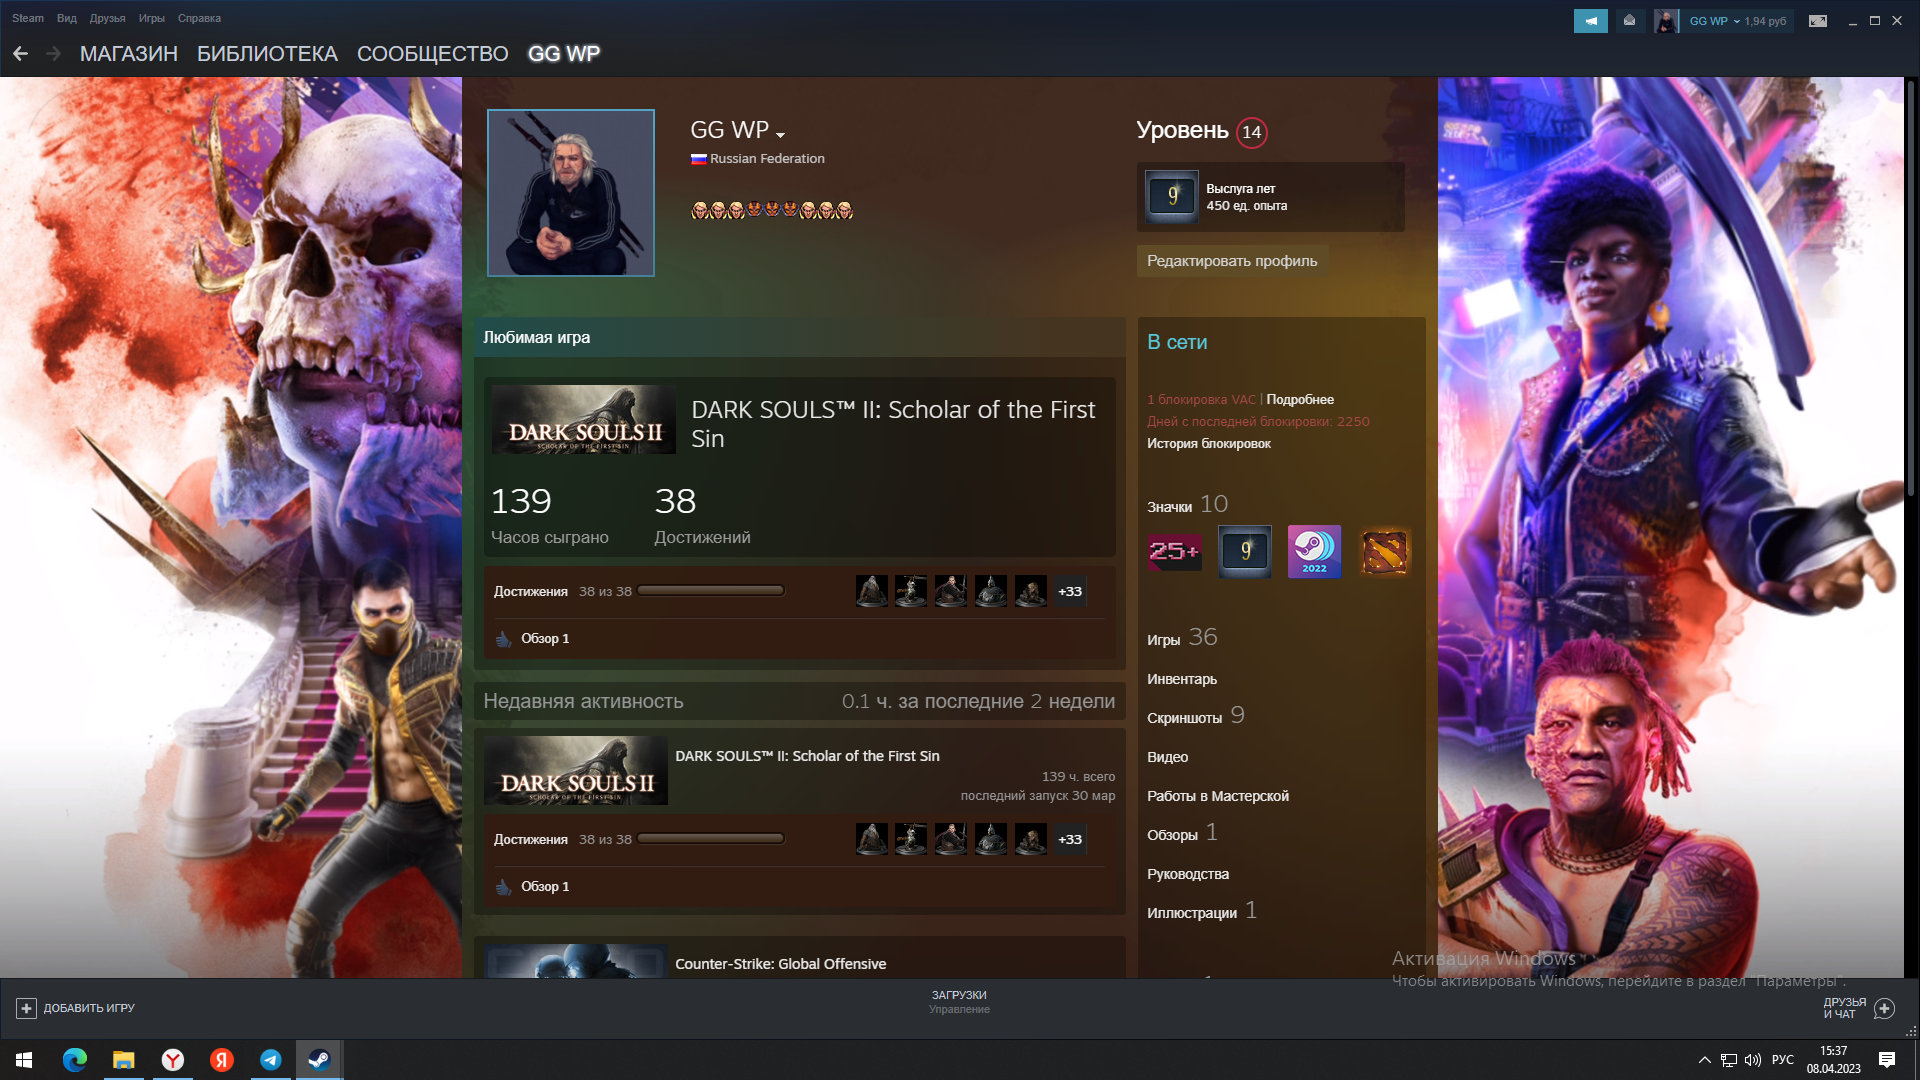
Task: Open the Steam 2022 replay badge
Action: [1314, 551]
